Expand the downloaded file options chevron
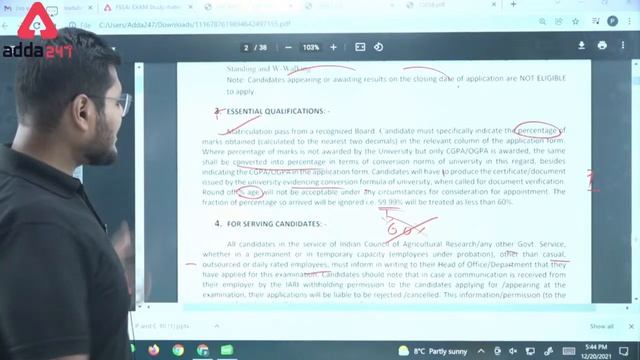Screen dimensions: 640x360 click(217, 326)
